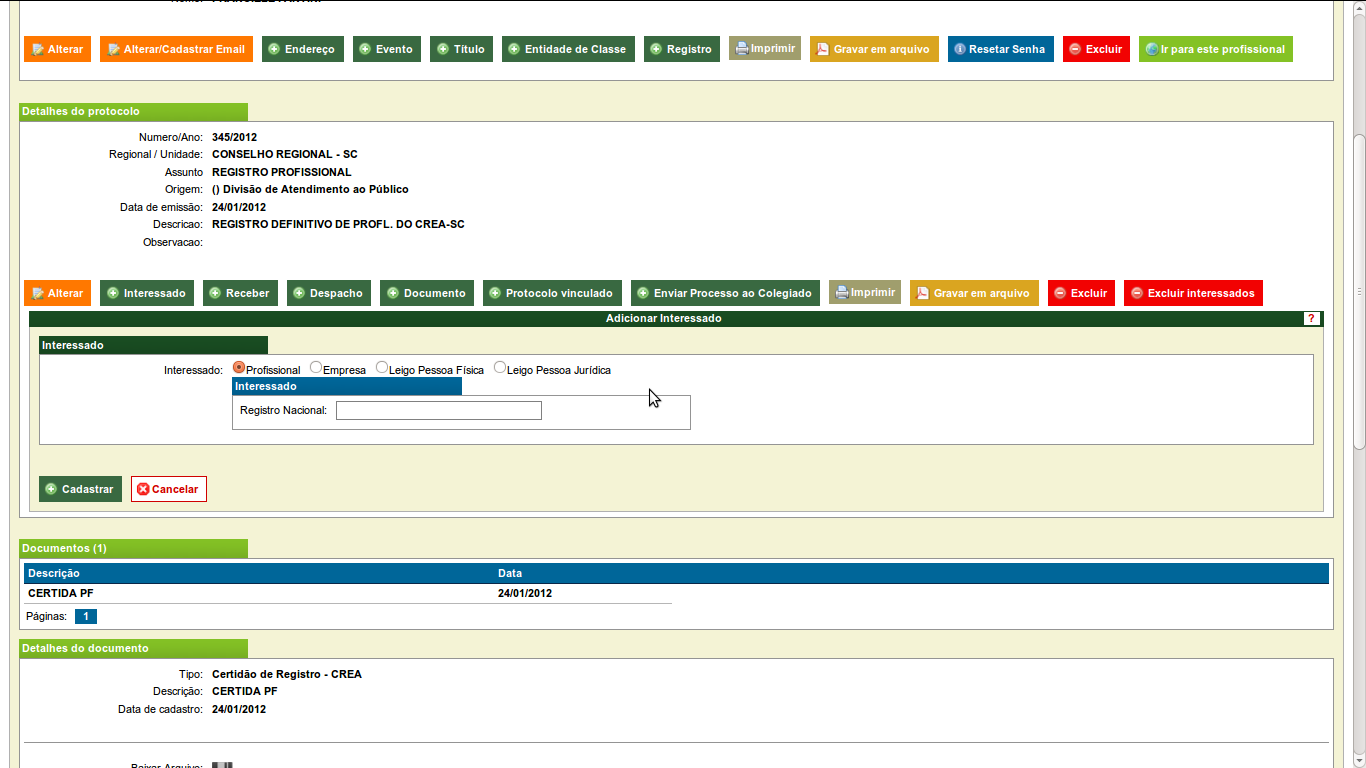The width and height of the screenshot is (1366, 768).
Task: Click the Receber button
Action: (240, 293)
